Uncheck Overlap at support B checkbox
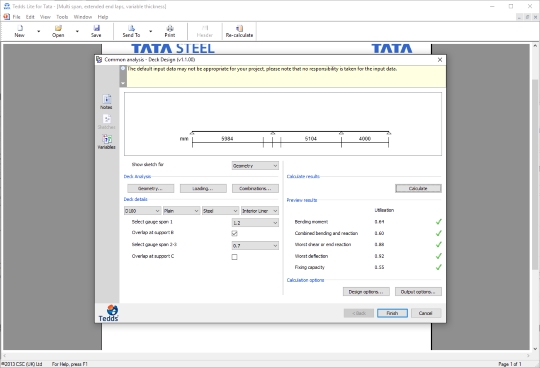Screen dimensions: 540x368 (x=235, y=233)
